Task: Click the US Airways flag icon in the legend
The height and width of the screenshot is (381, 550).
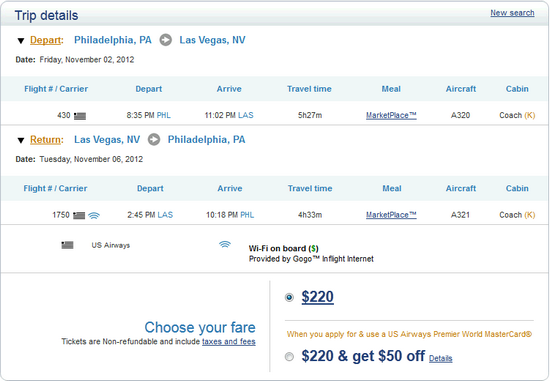Action: tap(67, 245)
